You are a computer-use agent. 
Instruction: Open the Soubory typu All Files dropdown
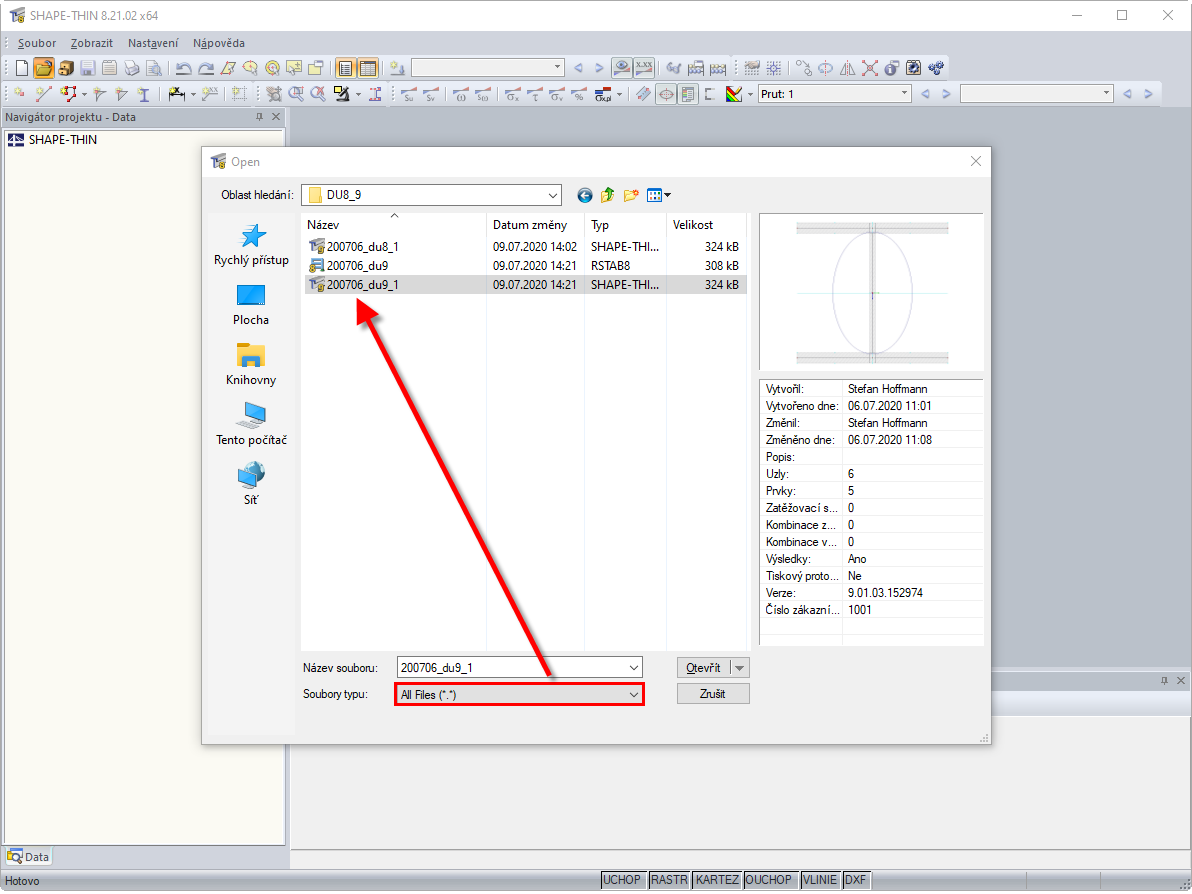(519, 695)
